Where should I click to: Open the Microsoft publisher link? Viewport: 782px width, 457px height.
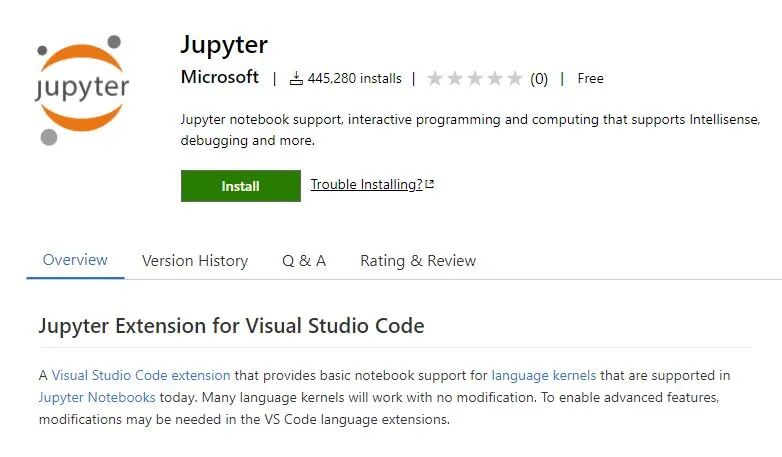click(220, 78)
